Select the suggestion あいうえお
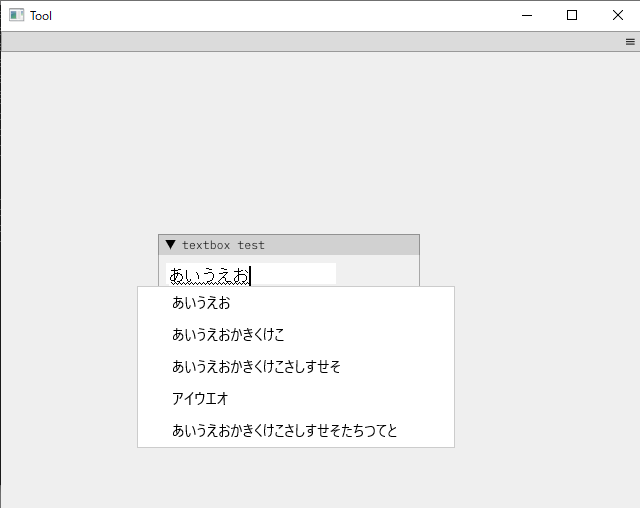Screen dimensions: 640x508 (296, 303)
